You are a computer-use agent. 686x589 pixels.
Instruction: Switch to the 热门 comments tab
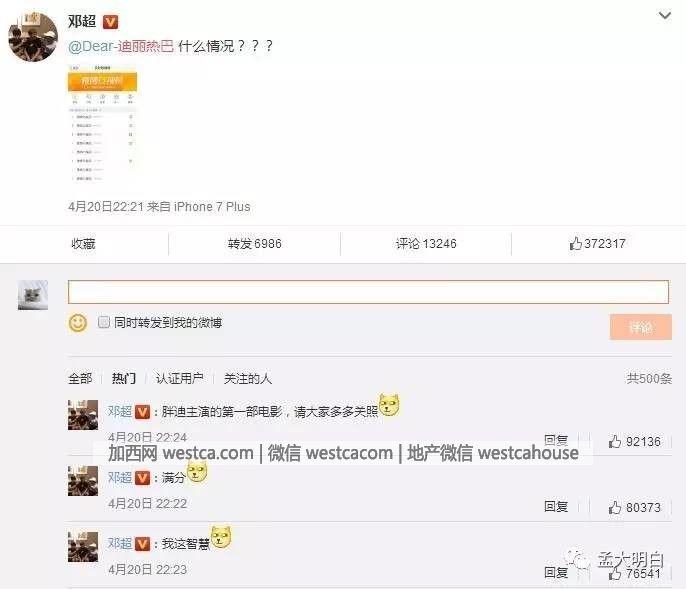124,378
